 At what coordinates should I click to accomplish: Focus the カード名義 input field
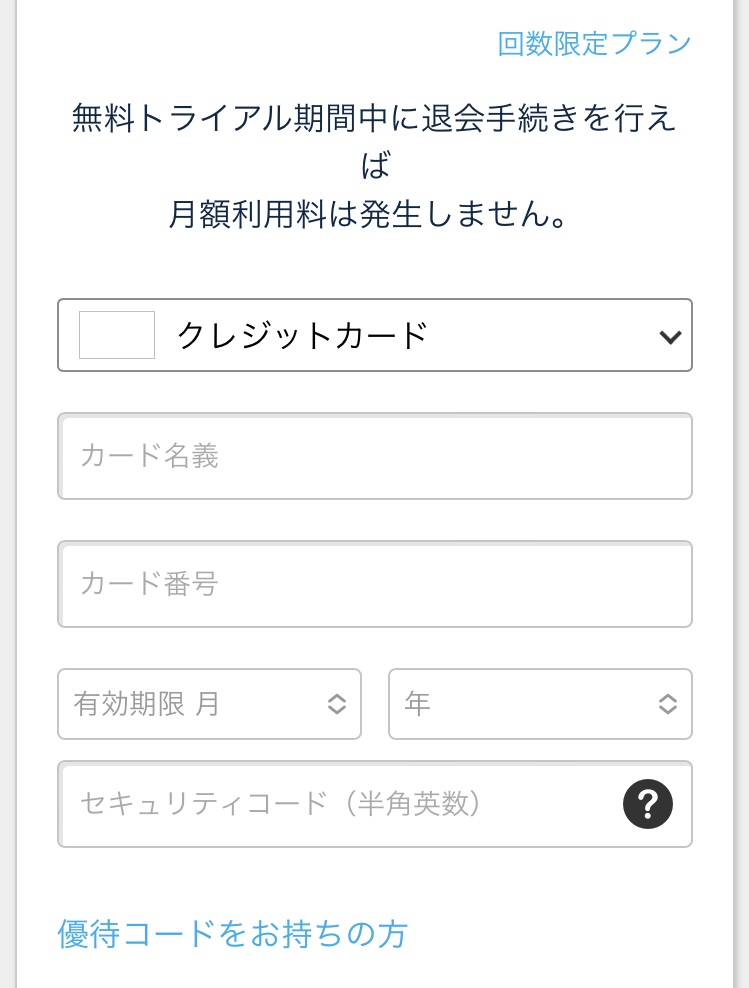coord(375,456)
